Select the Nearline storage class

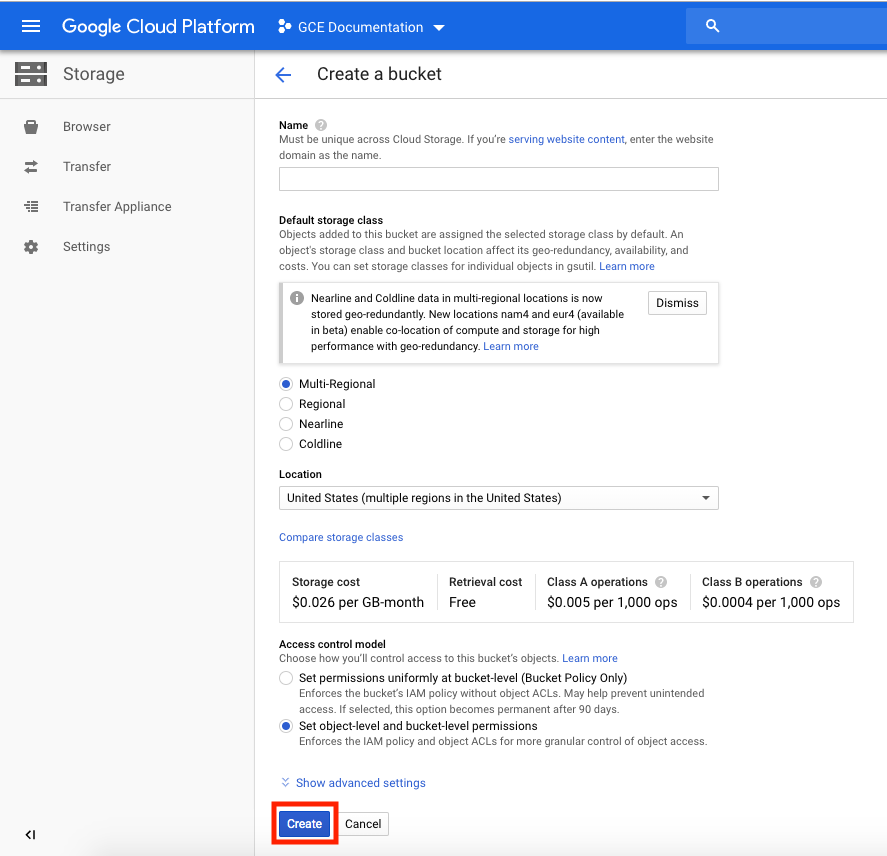click(x=286, y=424)
